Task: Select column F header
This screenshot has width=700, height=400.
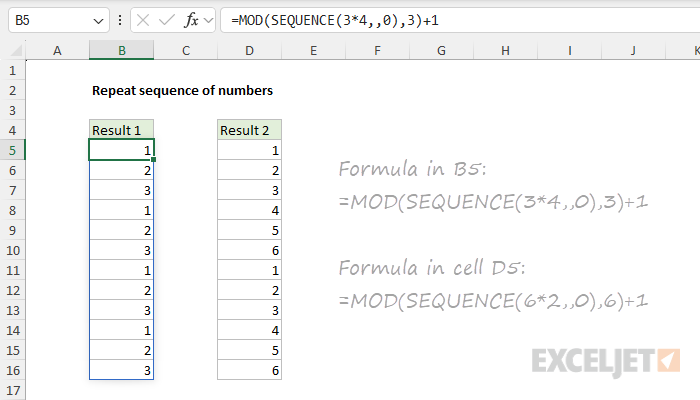Action: 378,50
